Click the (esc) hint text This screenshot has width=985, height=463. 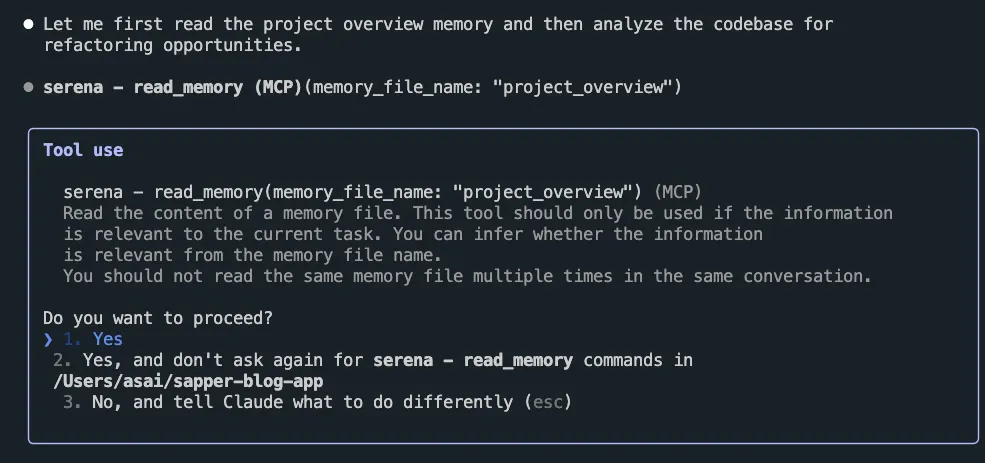(x=548, y=402)
